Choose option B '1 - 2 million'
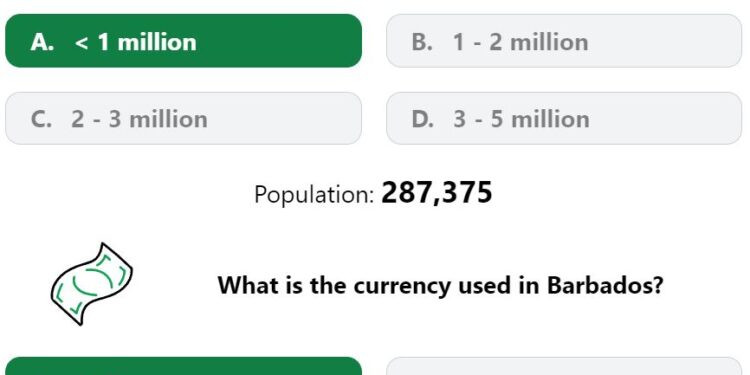The width and height of the screenshot is (750, 375). point(564,41)
